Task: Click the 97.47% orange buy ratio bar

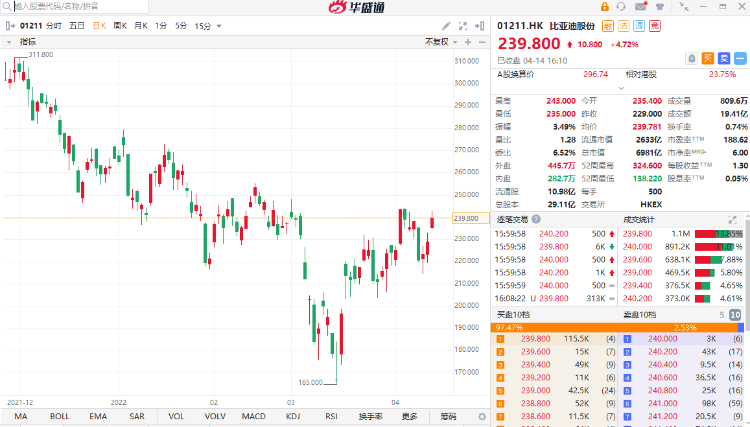Action: [615, 328]
